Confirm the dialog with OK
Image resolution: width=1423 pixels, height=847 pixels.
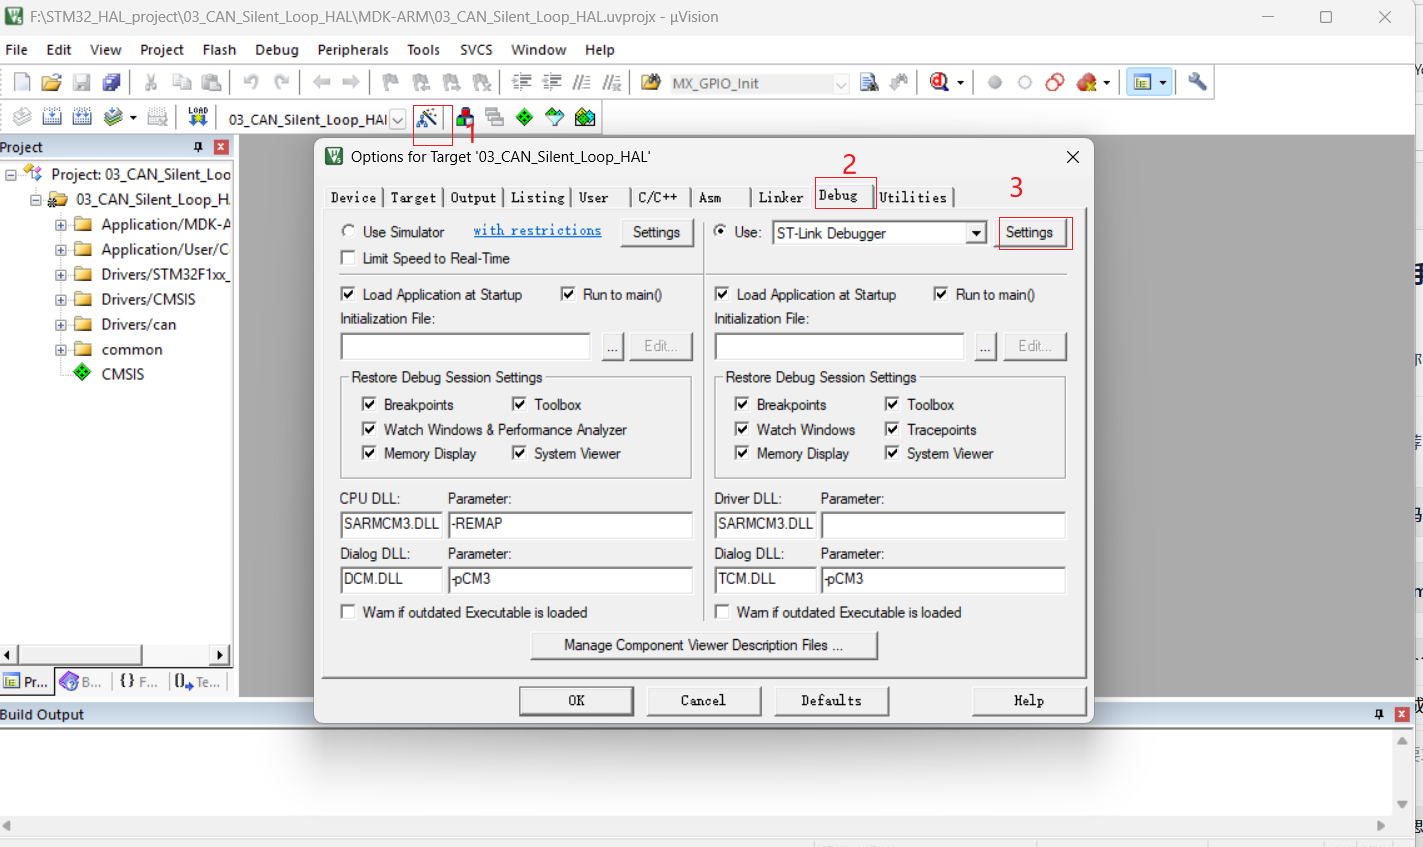tap(576, 701)
